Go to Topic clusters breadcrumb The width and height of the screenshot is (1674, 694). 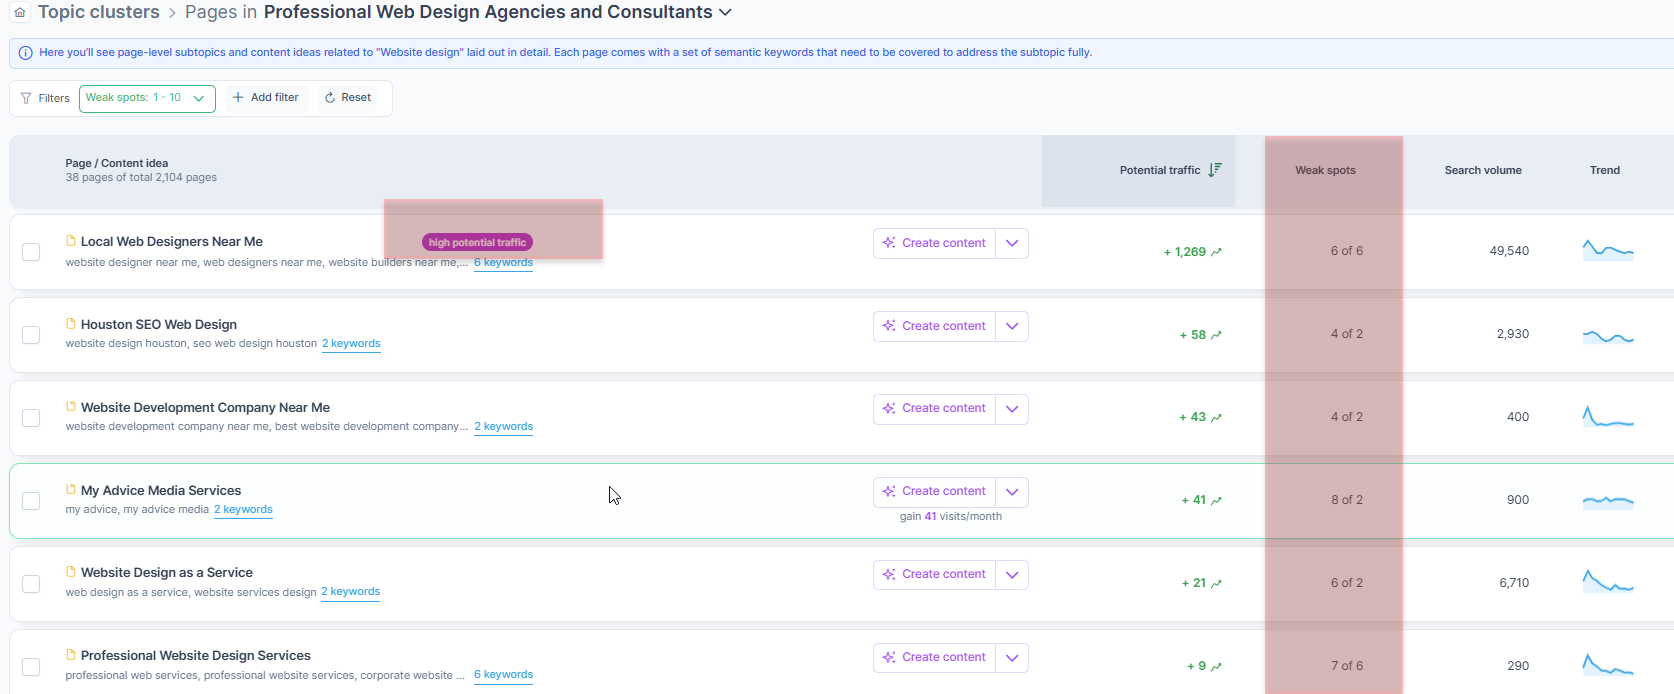pyautogui.click(x=99, y=12)
